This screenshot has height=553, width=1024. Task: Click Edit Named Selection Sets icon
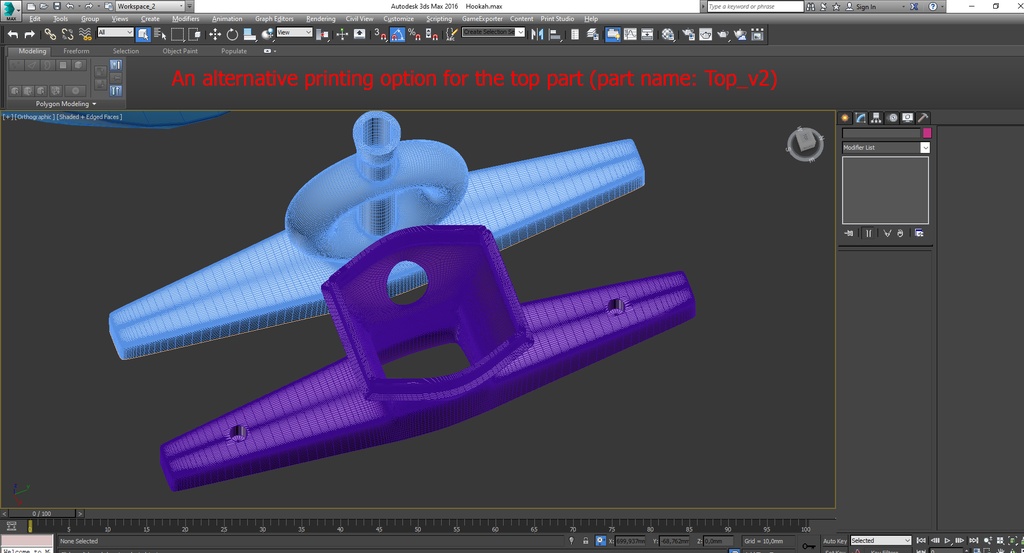(x=451, y=35)
